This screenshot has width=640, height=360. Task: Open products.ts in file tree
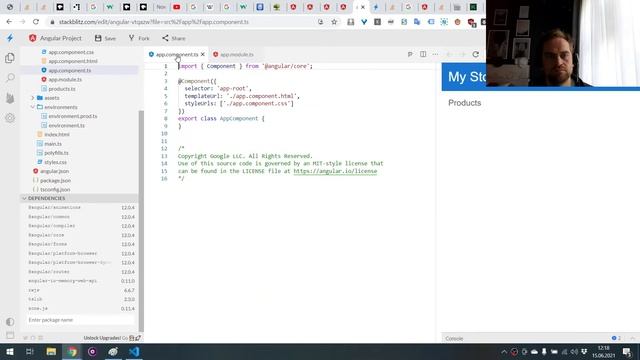coord(62,89)
